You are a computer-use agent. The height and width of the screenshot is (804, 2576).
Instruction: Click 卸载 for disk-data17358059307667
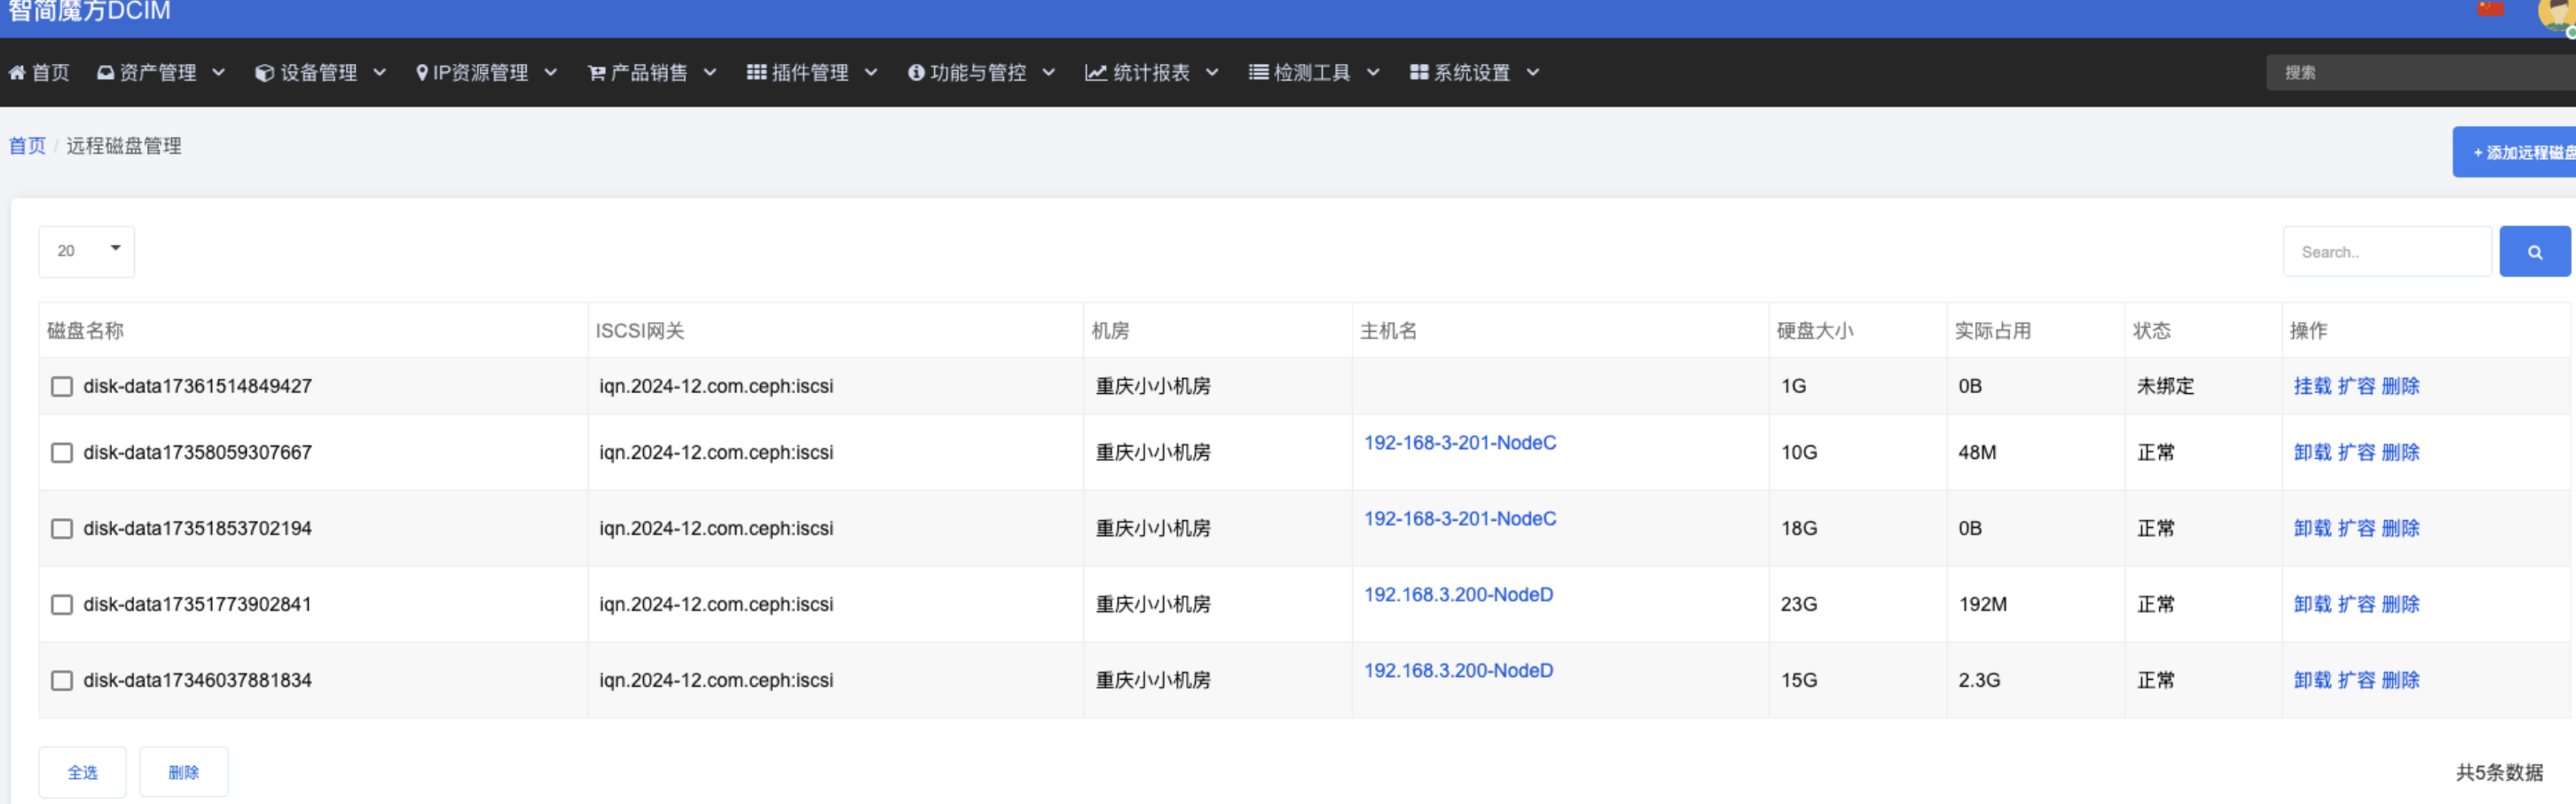pos(2312,453)
